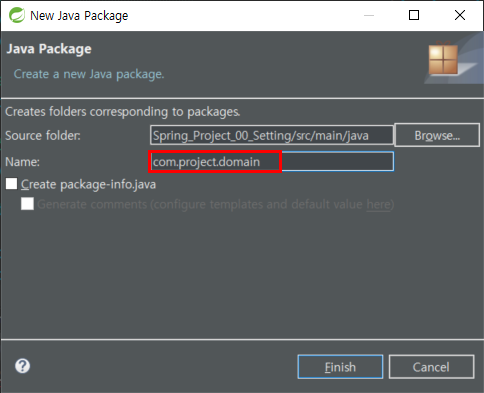The width and height of the screenshot is (484, 393).
Task: Enable Create package-info.java checkbox
Action: click(x=12, y=184)
